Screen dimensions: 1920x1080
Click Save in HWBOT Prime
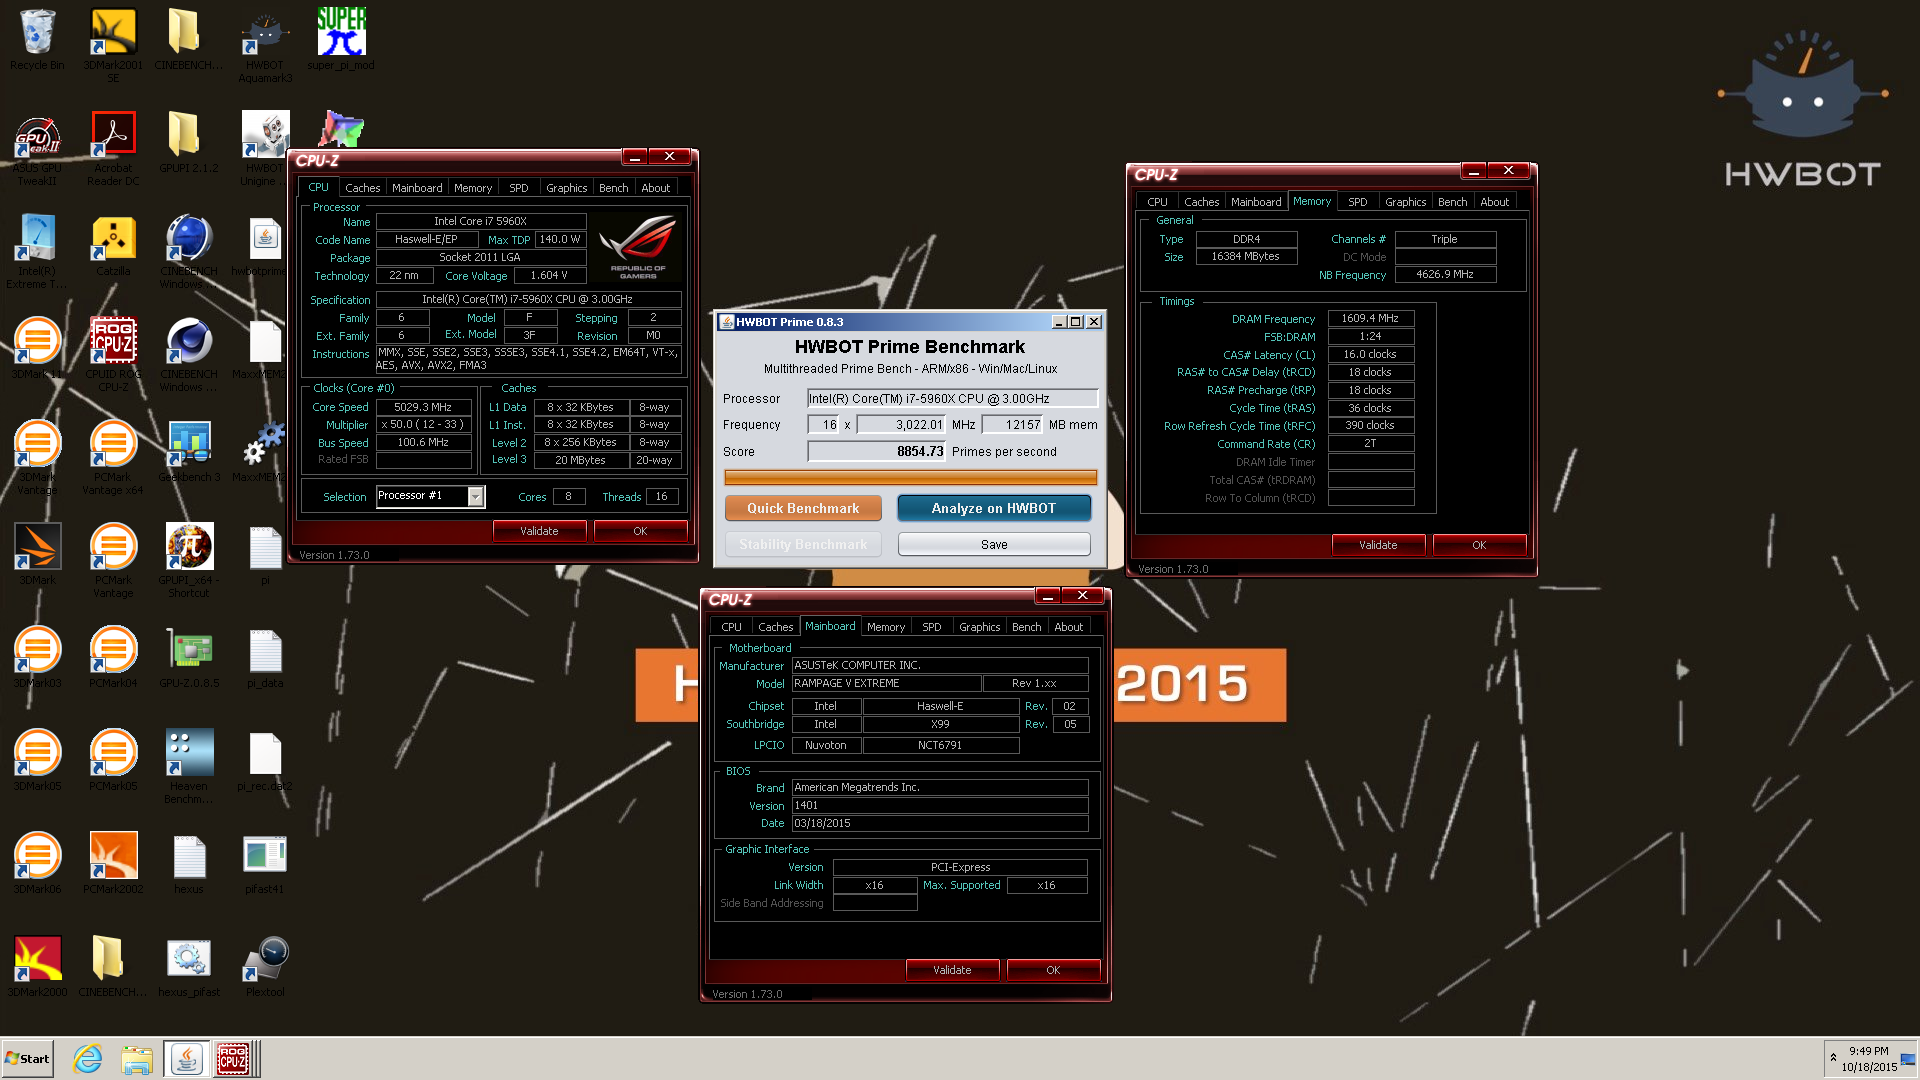(993, 544)
